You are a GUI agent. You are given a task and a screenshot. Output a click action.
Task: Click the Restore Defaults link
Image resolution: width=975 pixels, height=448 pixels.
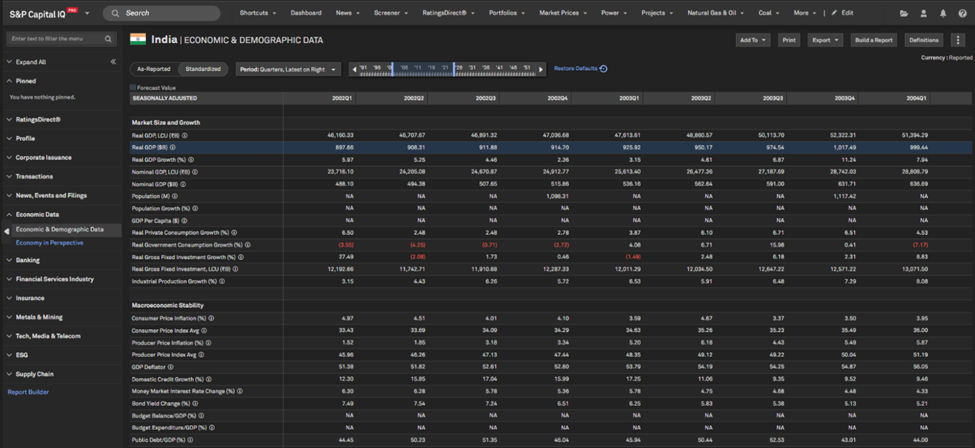[575, 68]
